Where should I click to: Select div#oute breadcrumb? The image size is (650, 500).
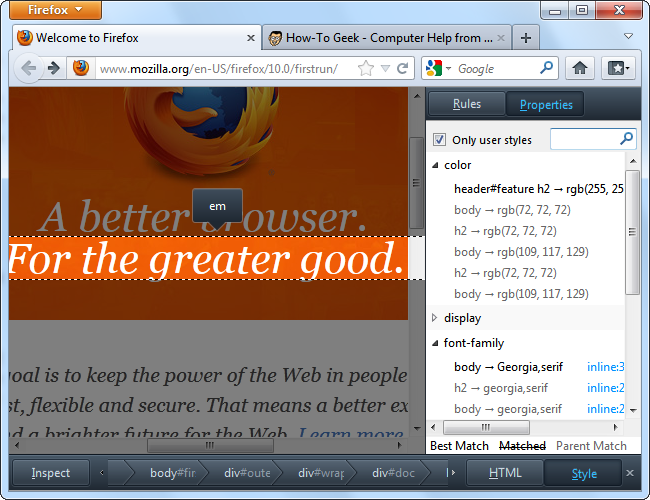click(247, 473)
